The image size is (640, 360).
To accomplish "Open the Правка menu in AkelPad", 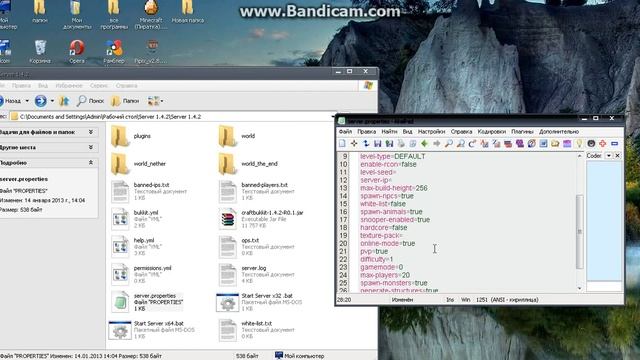I will (x=367, y=131).
